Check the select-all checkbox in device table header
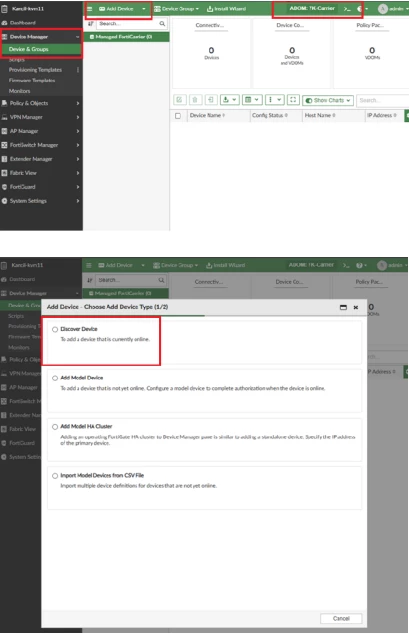 tap(178, 116)
